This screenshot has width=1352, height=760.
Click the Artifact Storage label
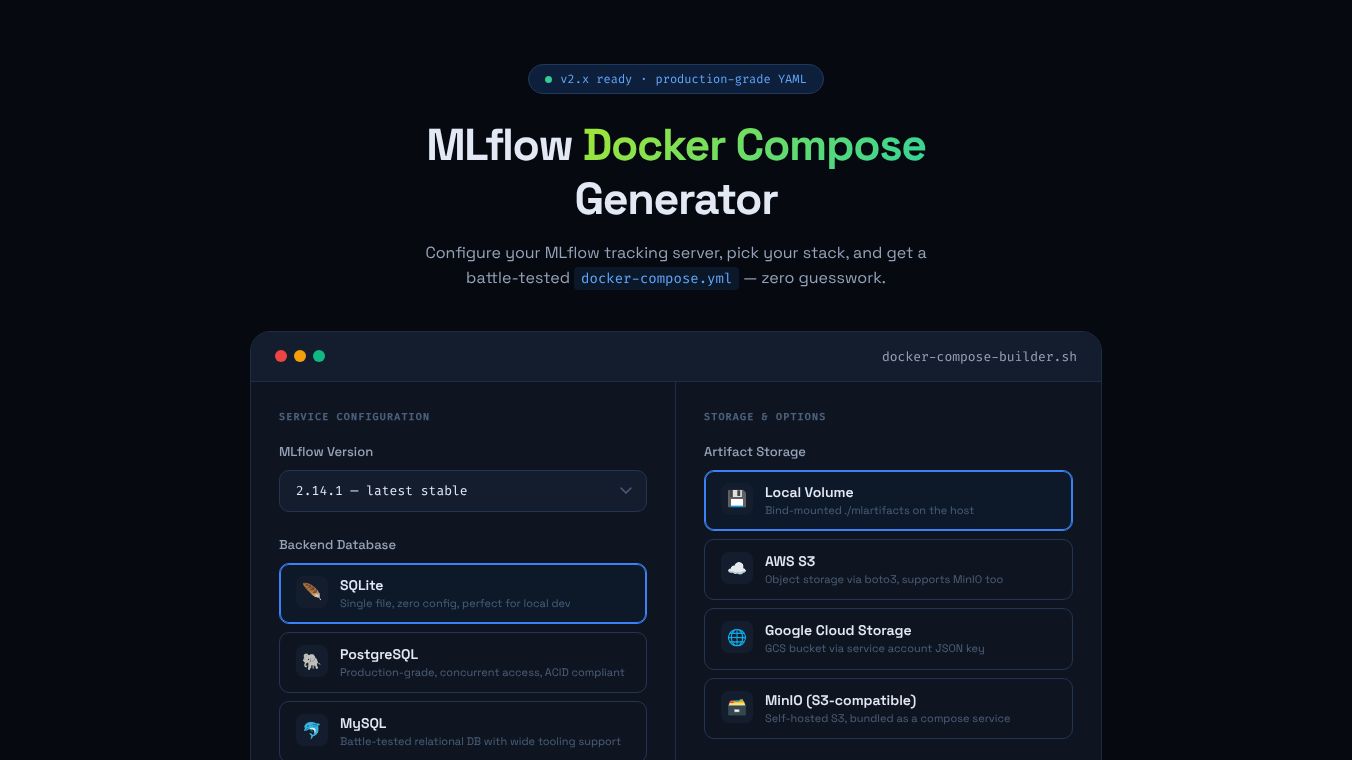tap(755, 452)
